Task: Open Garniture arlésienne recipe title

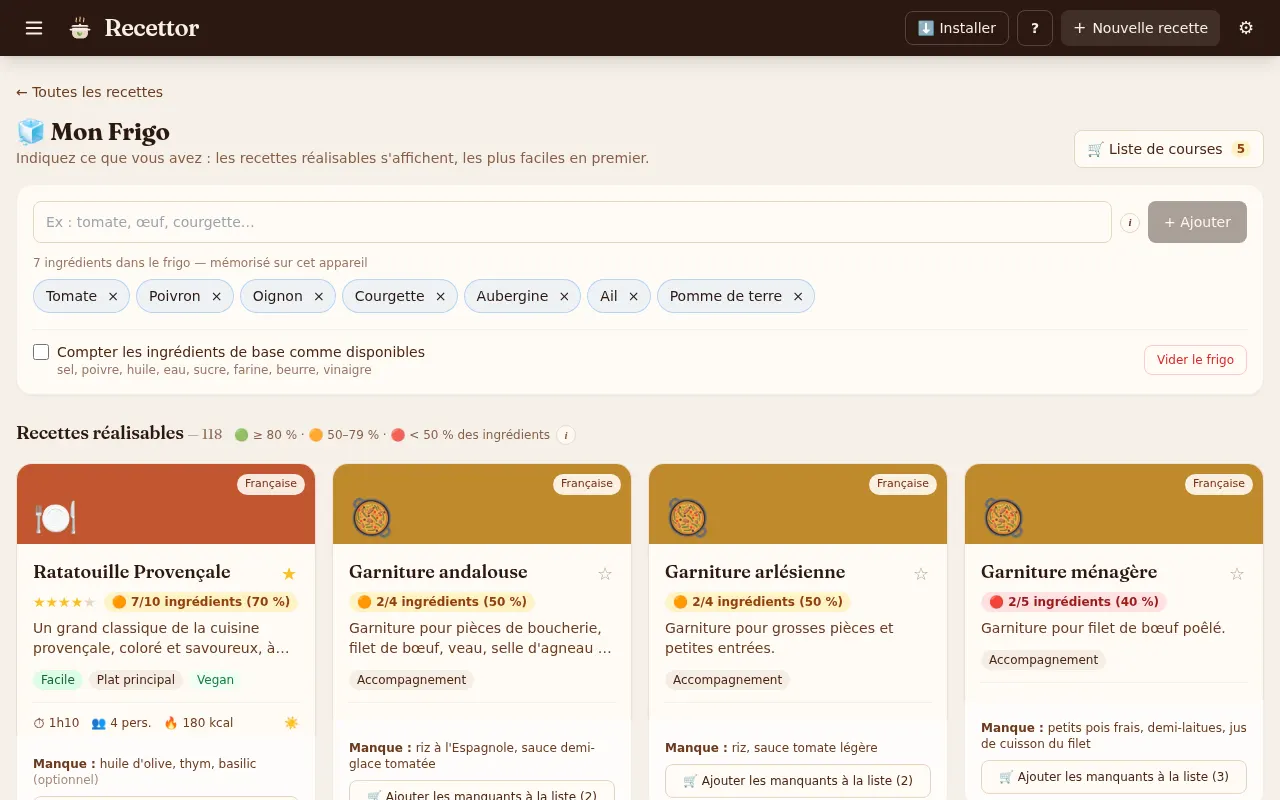Action: pos(755,572)
